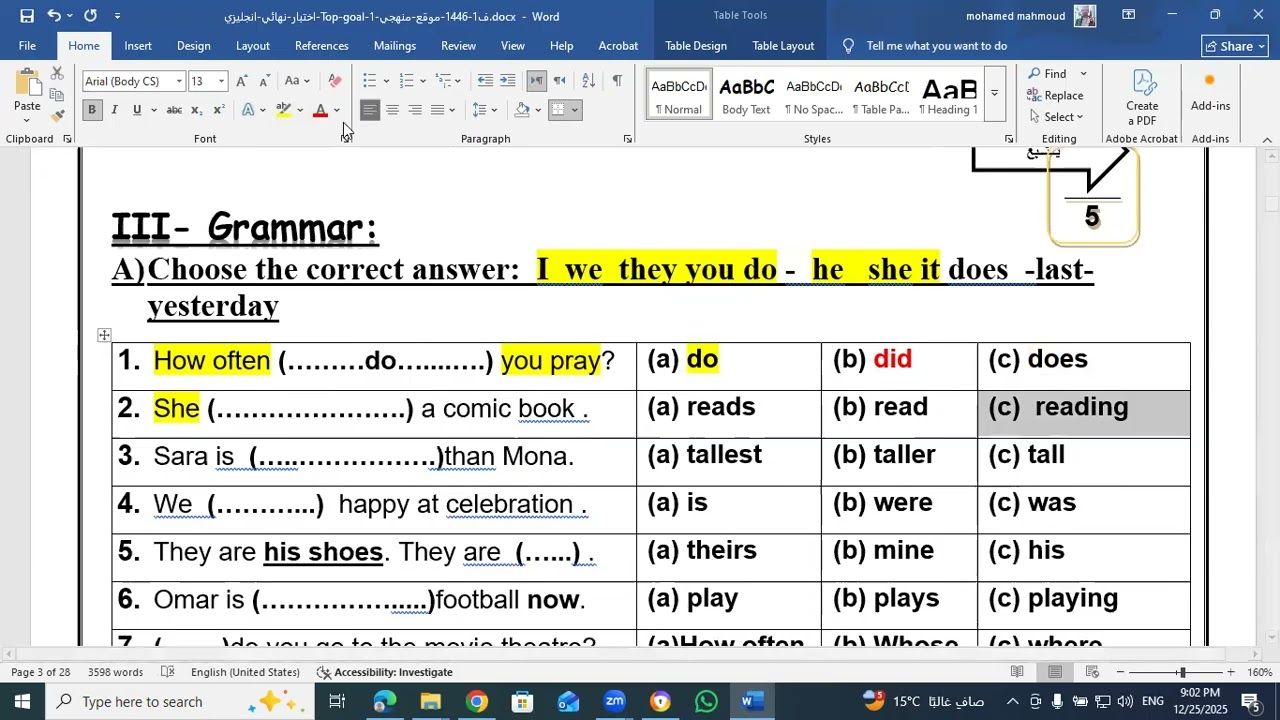Screen dimensions: 1280x720
Task: Toggle Bold formatting
Action: pyautogui.click(x=92, y=110)
